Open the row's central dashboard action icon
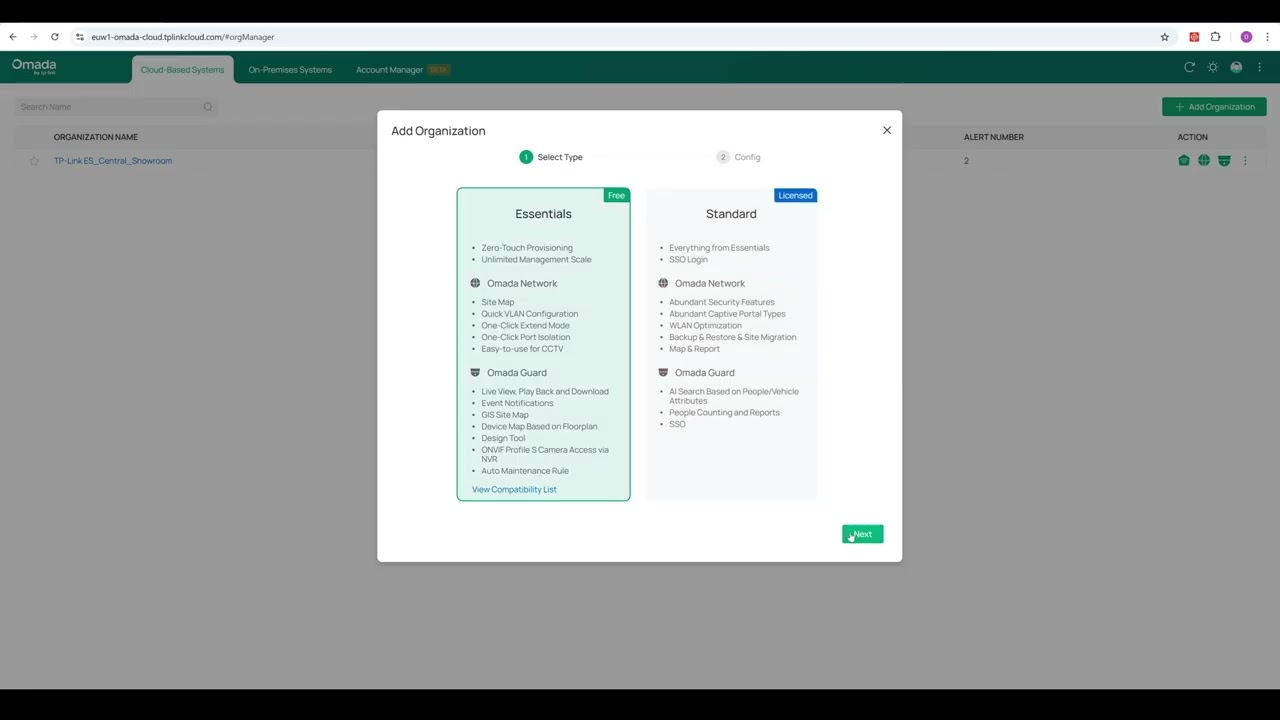 coord(1184,161)
